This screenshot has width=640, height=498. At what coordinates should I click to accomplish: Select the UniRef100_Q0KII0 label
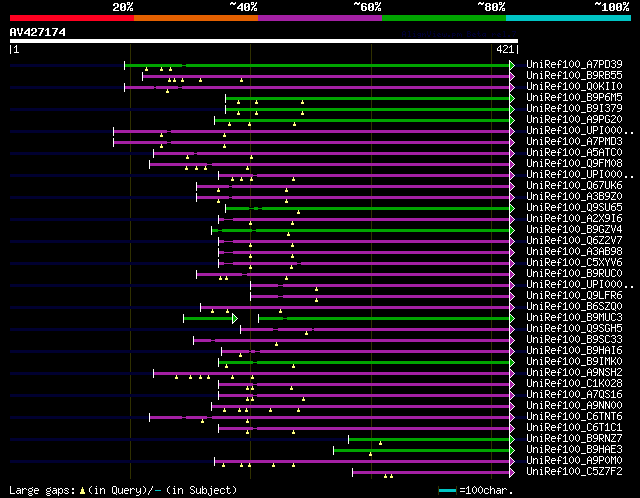point(574,87)
